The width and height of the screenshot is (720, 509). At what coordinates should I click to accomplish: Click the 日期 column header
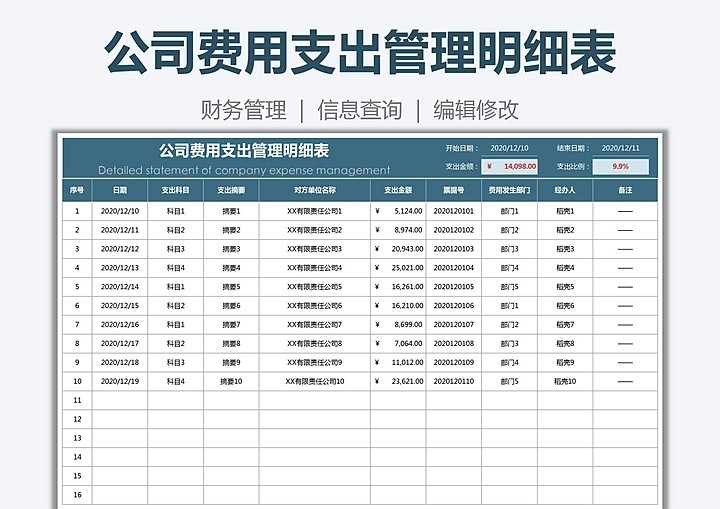120,190
